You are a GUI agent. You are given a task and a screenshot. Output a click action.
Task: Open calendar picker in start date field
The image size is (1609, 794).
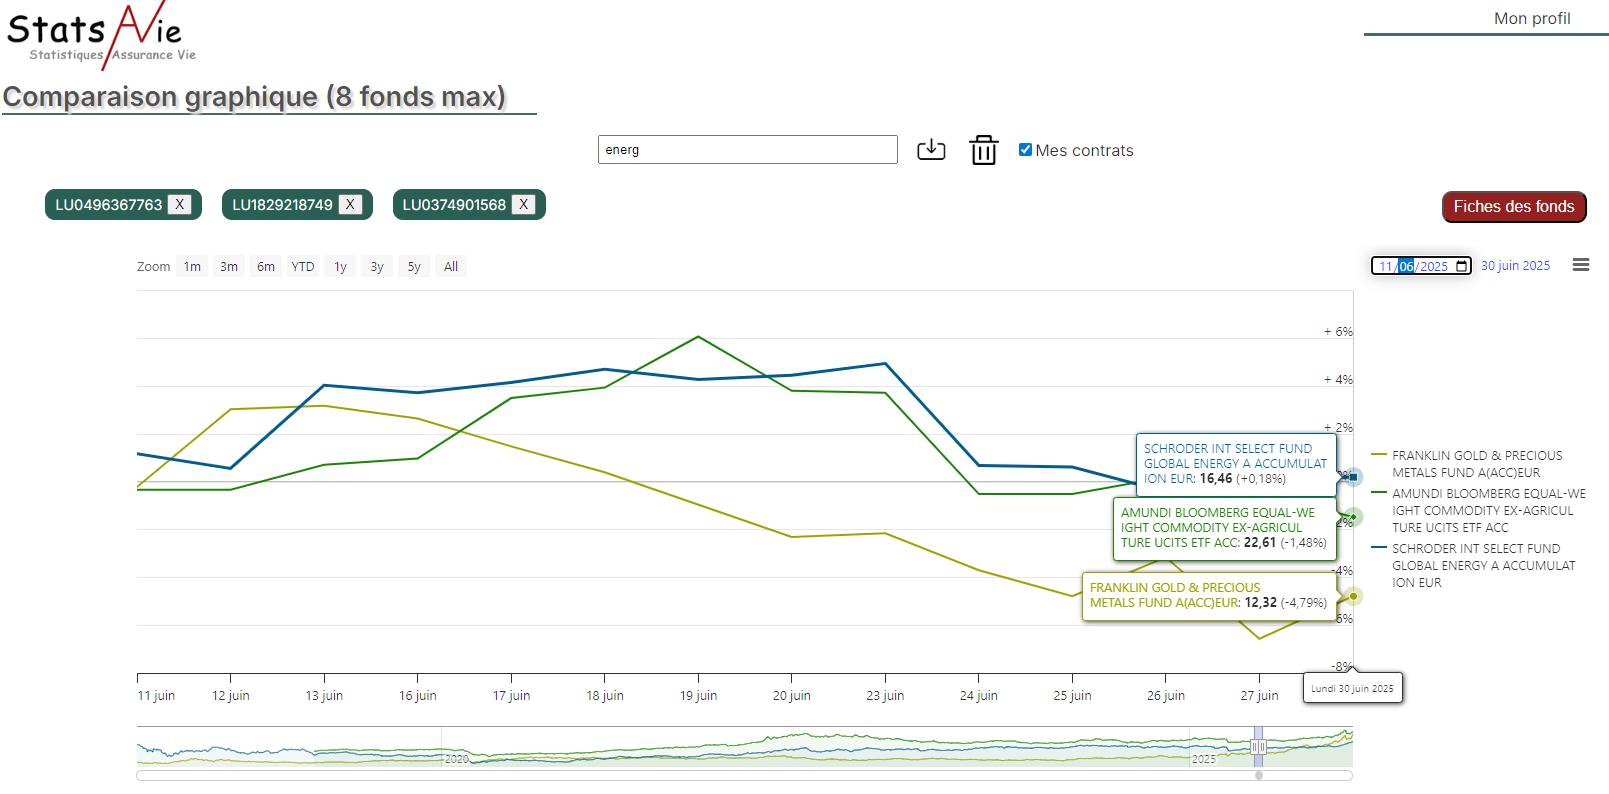(x=1462, y=266)
